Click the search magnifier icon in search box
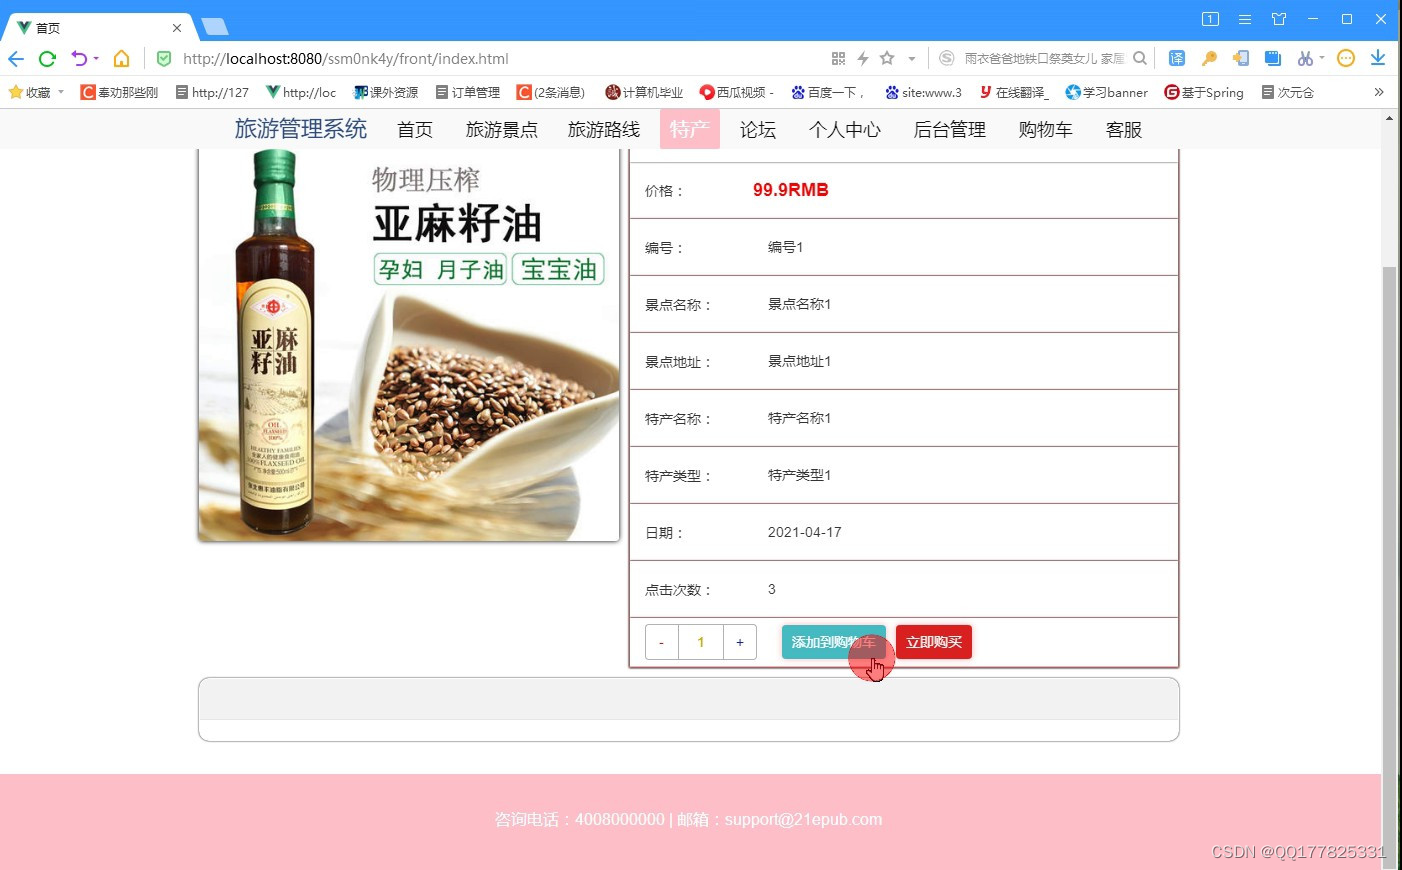The image size is (1402, 870). [x=1140, y=58]
